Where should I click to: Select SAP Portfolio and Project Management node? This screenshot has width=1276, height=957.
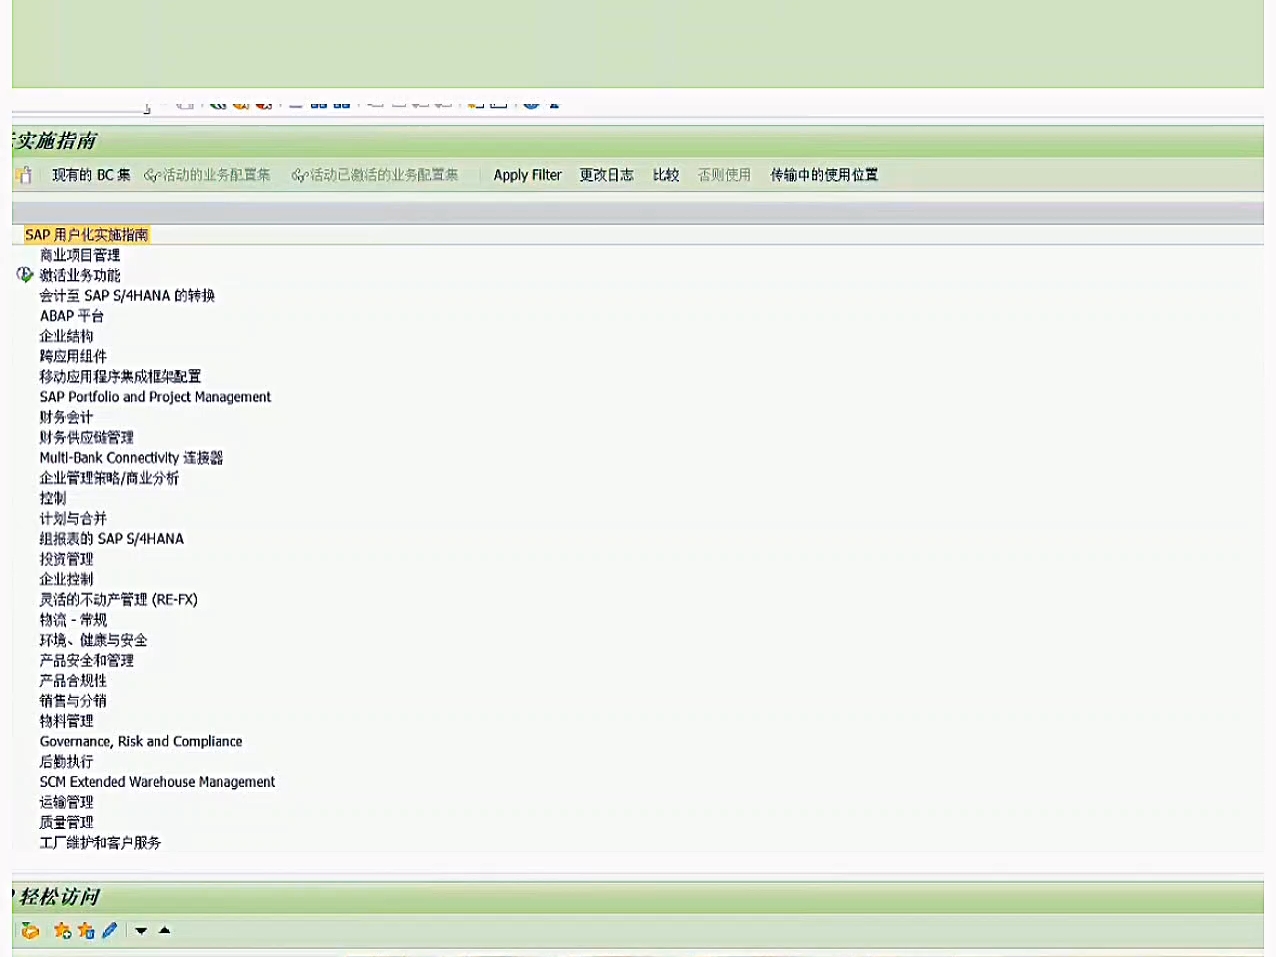(x=155, y=397)
